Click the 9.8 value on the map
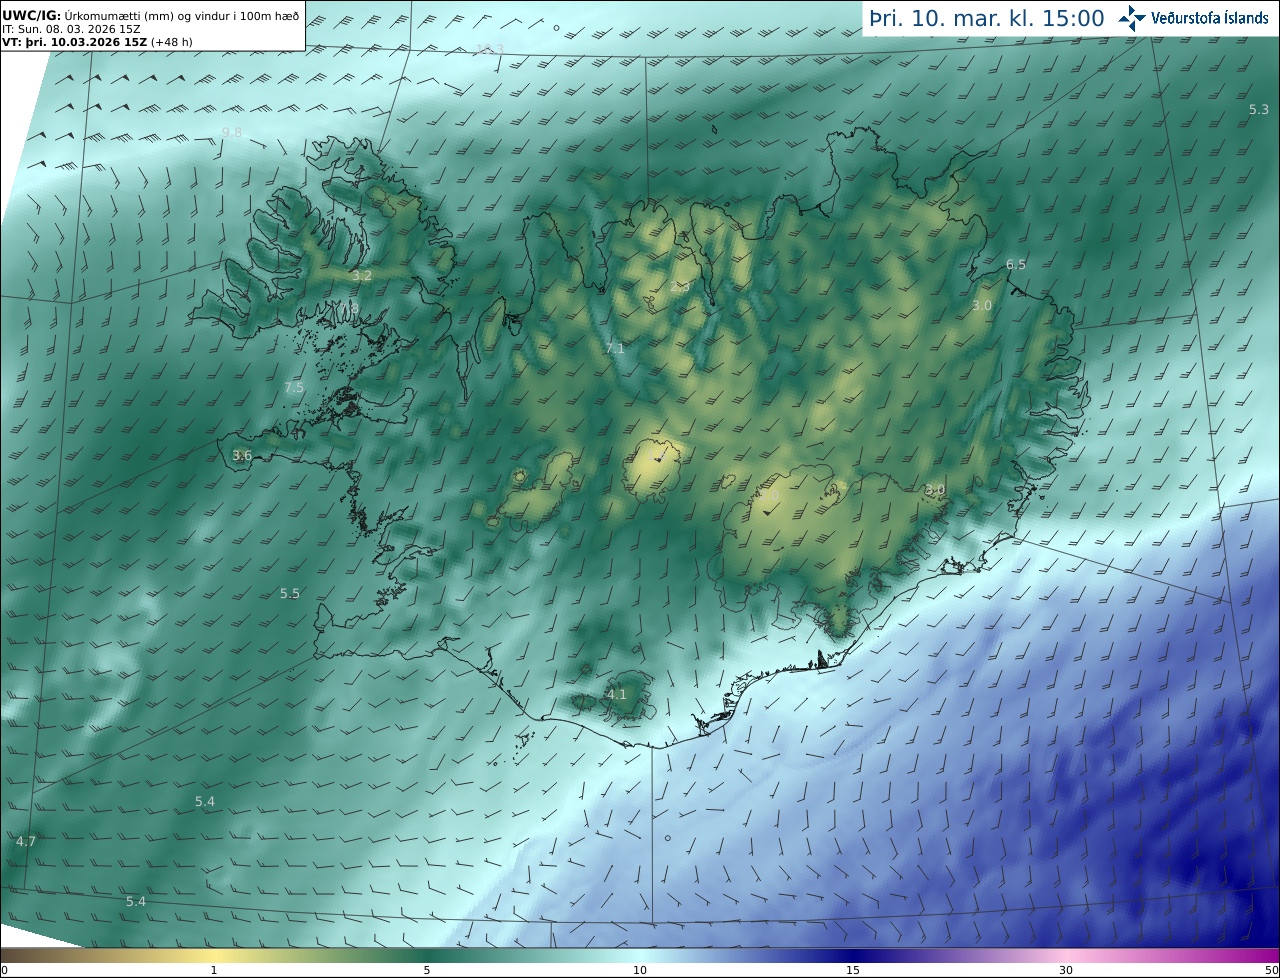The width and height of the screenshot is (1280, 978). tap(232, 132)
